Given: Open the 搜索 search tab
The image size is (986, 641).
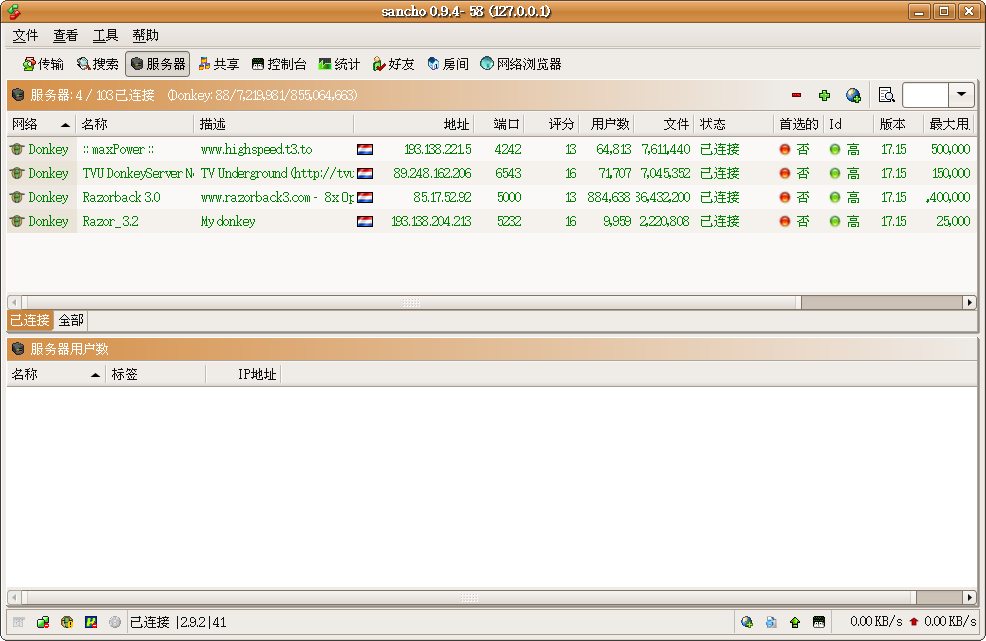Looking at the screenshot, I should [97, 64].
